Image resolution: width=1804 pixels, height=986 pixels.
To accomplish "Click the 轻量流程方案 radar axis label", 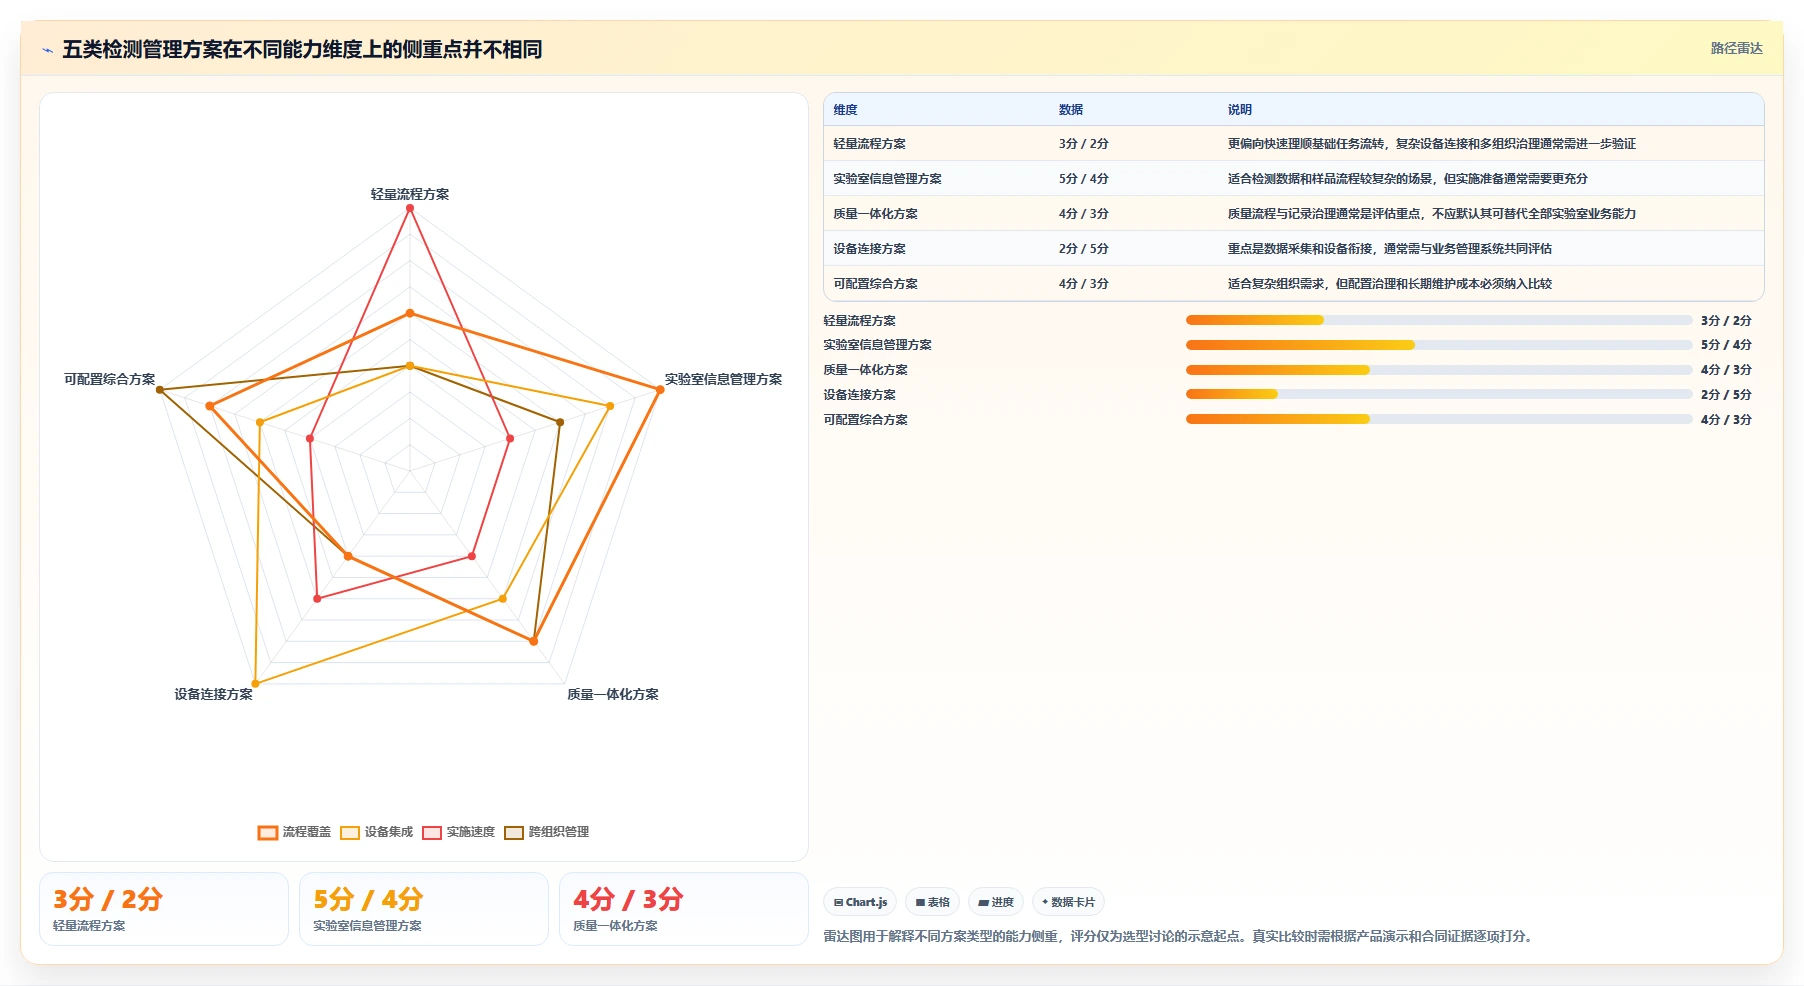I will pyautogui.click(x=410, y=194).
